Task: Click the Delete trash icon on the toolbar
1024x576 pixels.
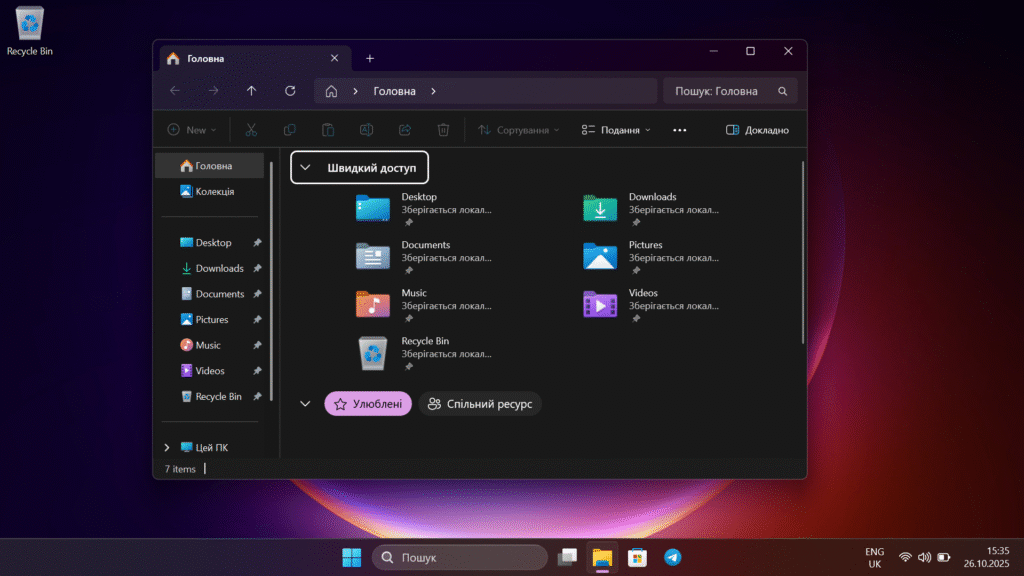Action: 443,129
